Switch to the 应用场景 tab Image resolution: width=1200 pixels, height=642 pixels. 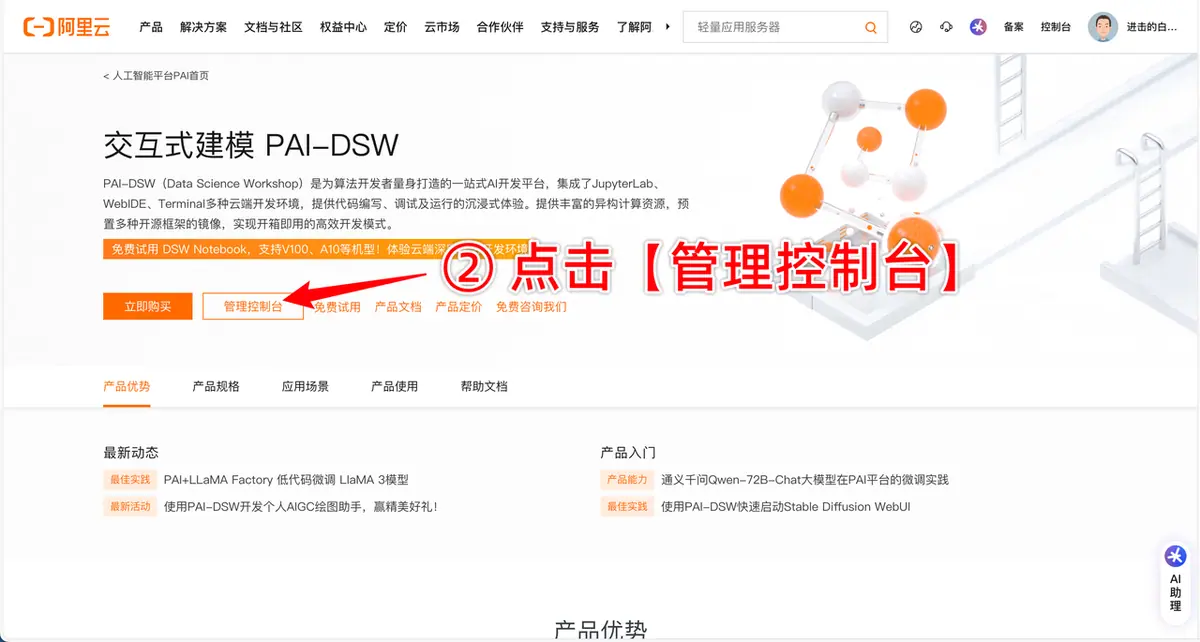pos(305,386)
